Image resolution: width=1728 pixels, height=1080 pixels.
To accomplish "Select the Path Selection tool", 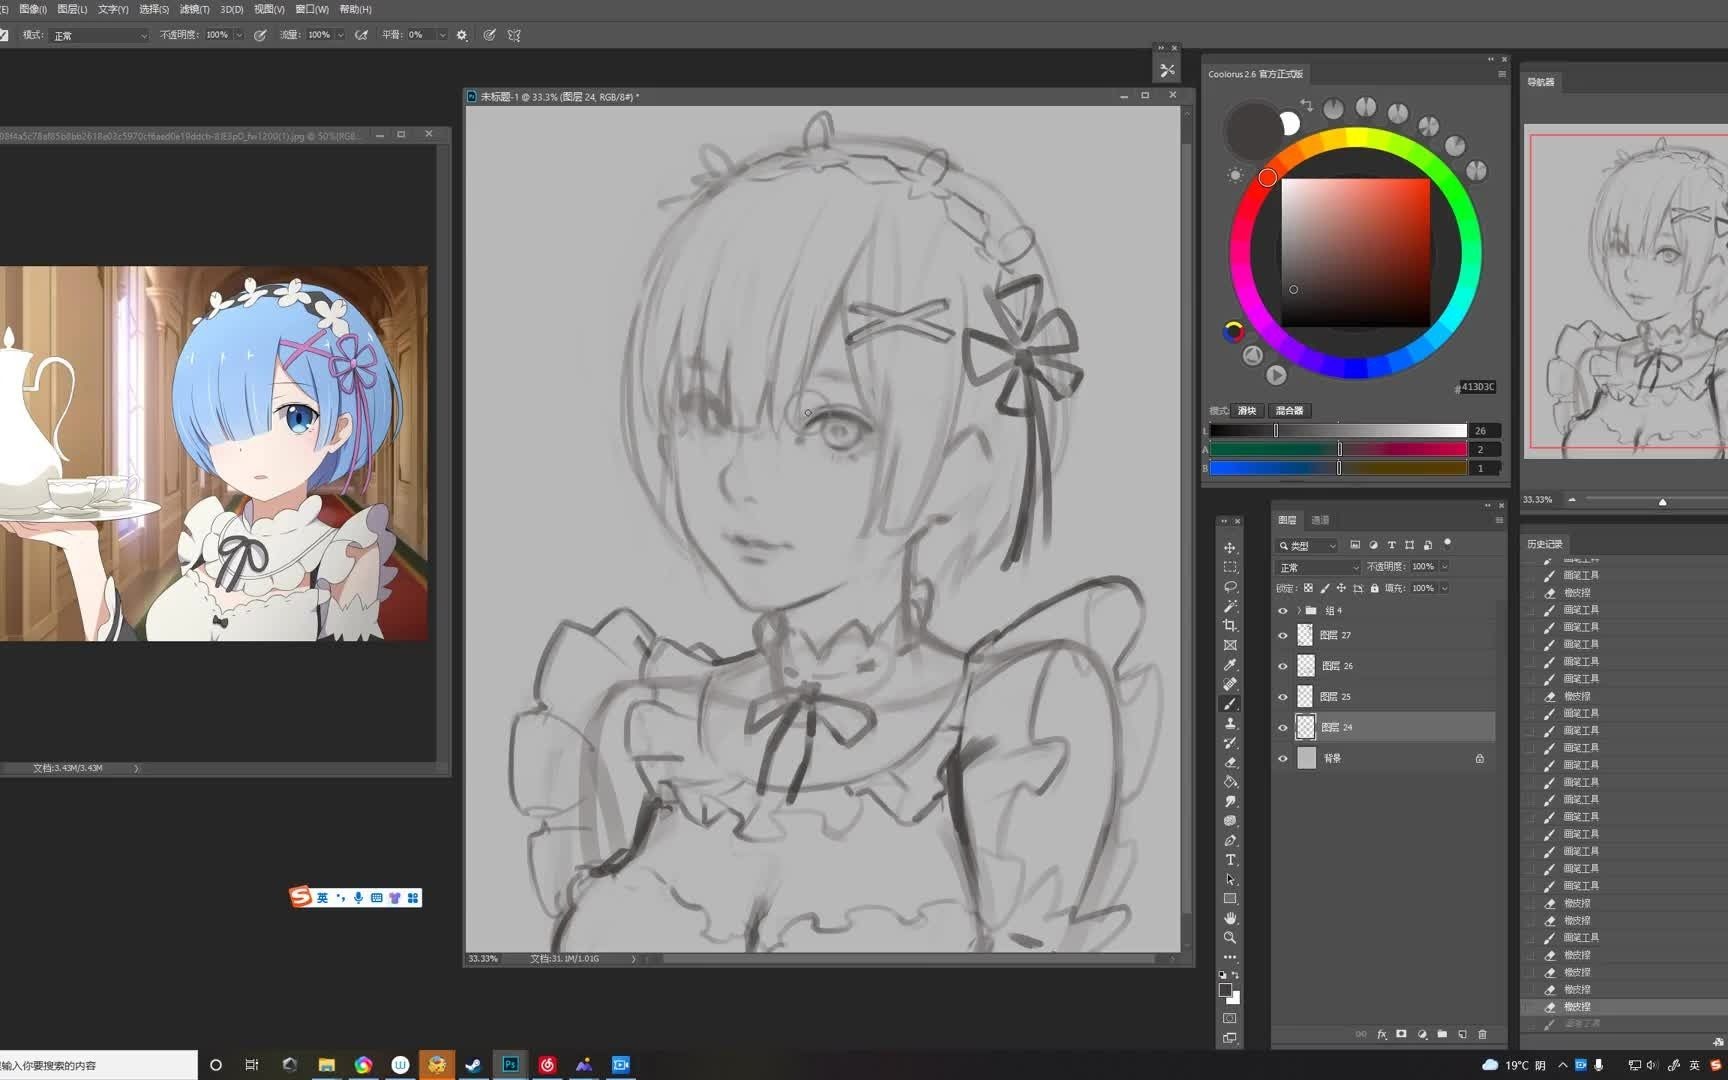I will click(1230, 879).
